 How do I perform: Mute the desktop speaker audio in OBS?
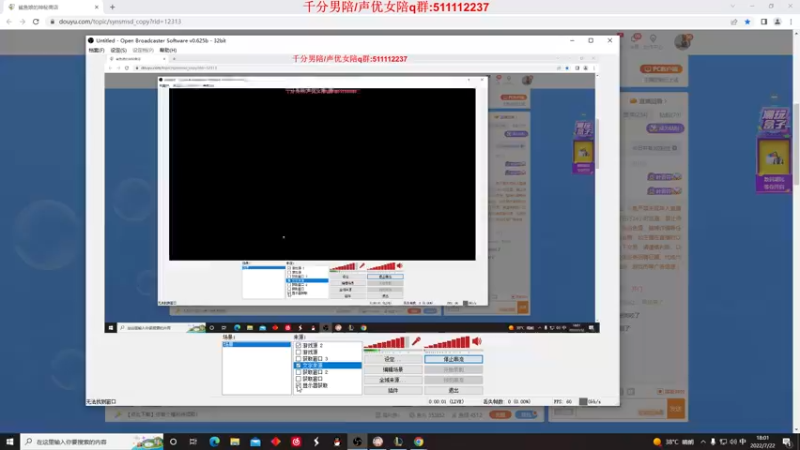tap(477, 341)
